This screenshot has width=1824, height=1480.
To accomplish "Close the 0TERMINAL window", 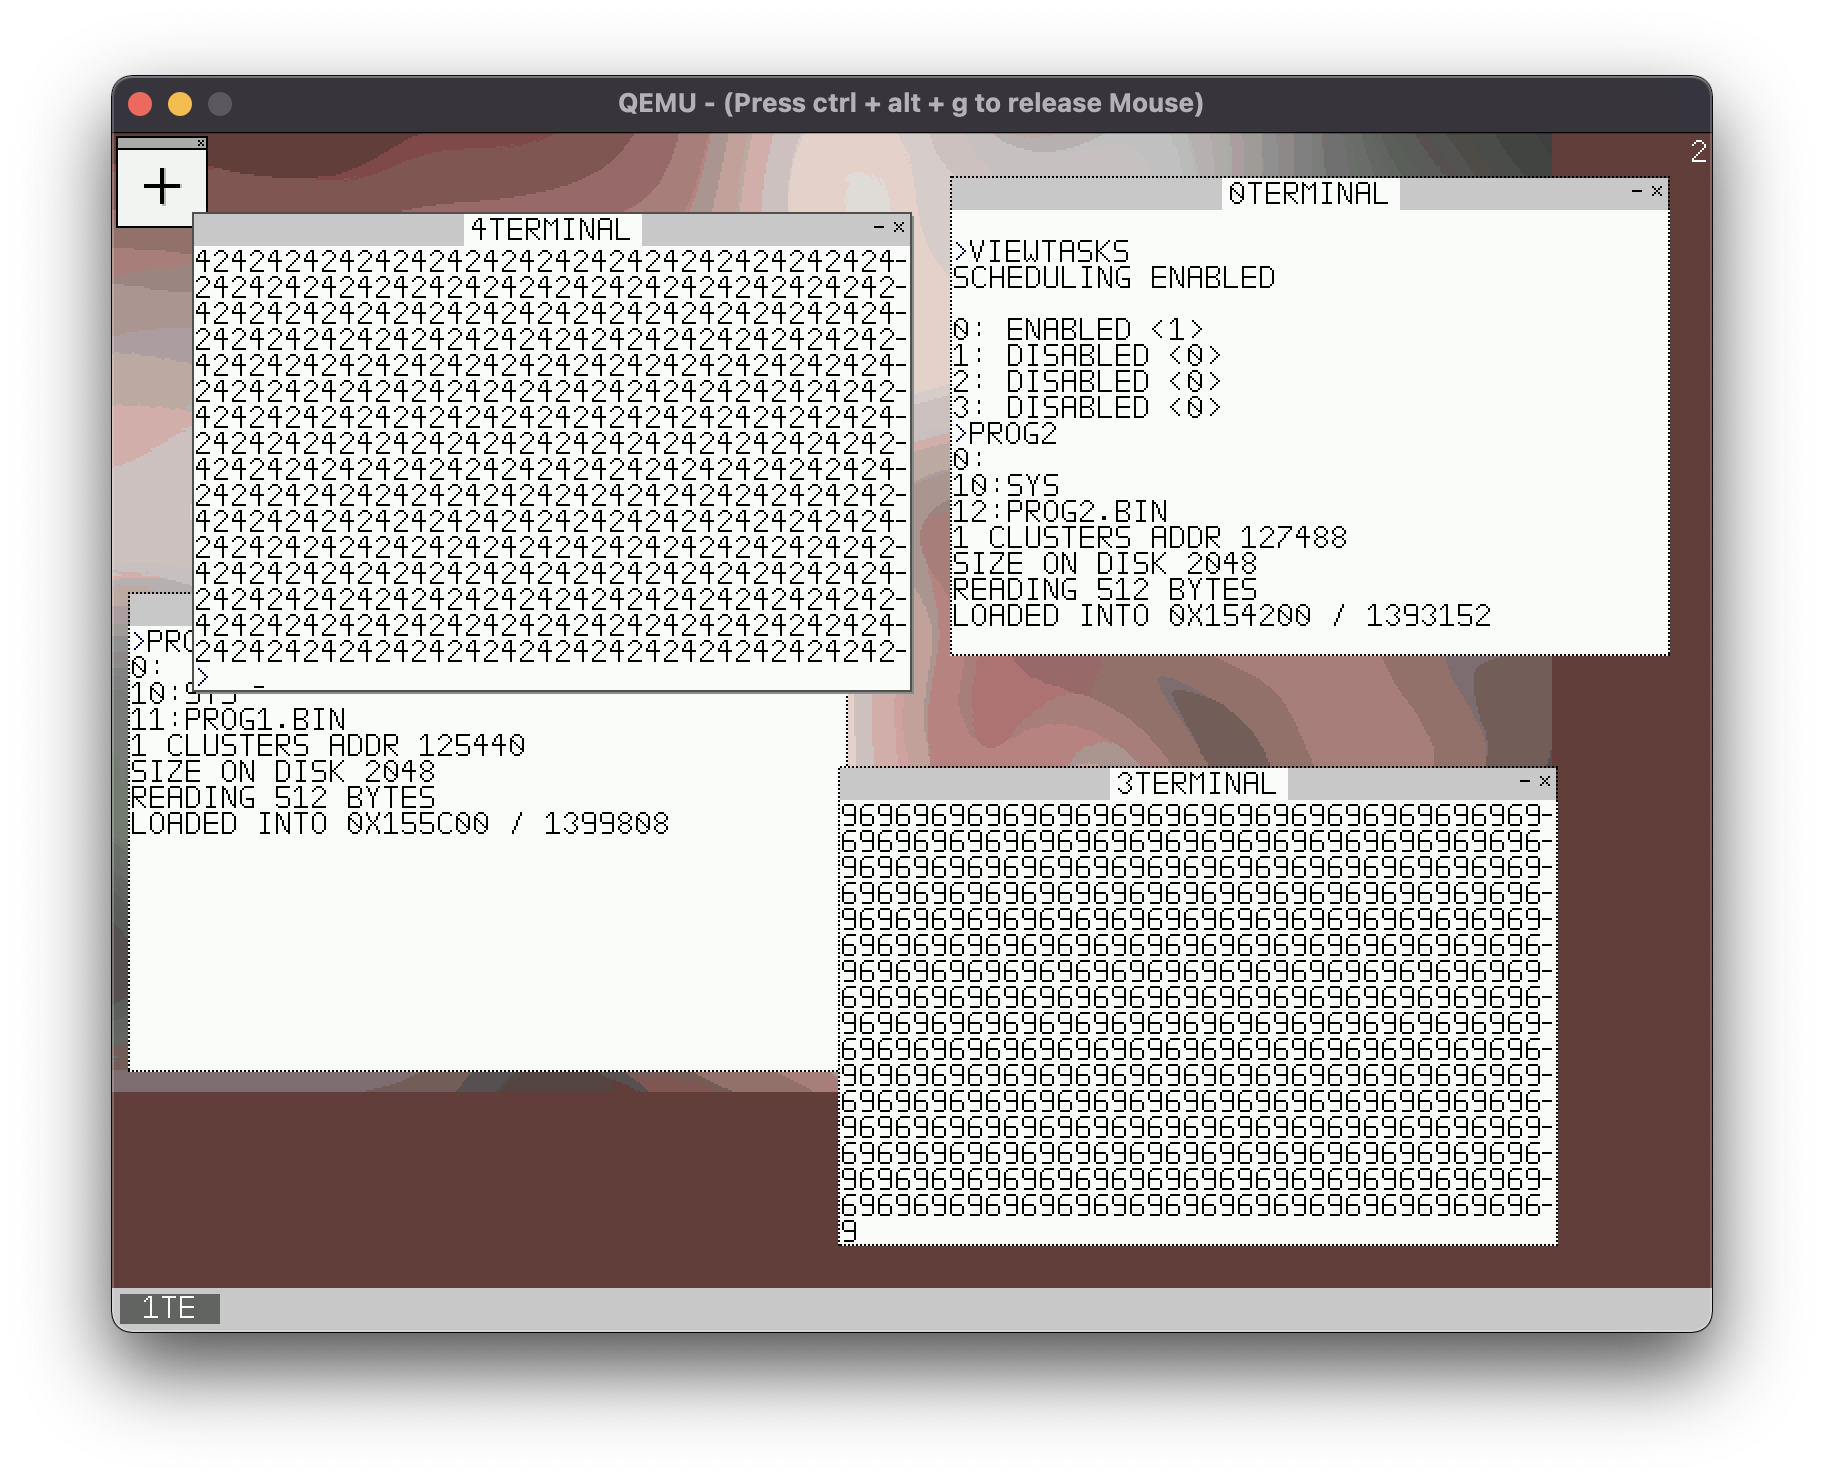I will point(1657,191).
